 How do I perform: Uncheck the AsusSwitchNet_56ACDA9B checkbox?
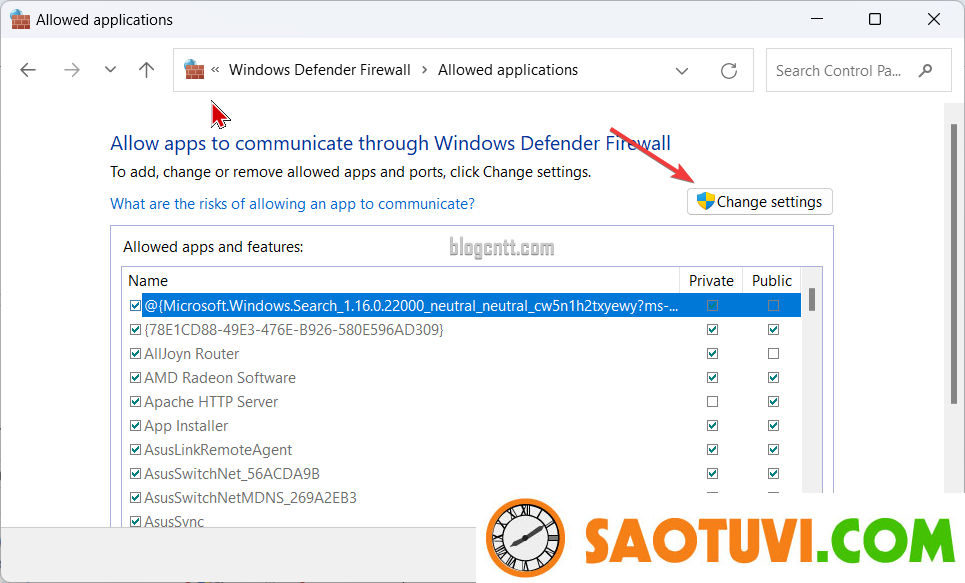click(135, 473)
